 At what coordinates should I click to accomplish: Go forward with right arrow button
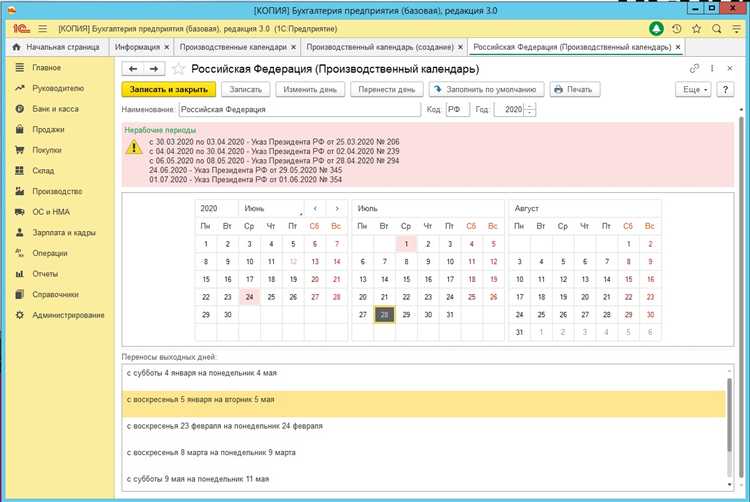pyautogui.click(x=154, y=69)
